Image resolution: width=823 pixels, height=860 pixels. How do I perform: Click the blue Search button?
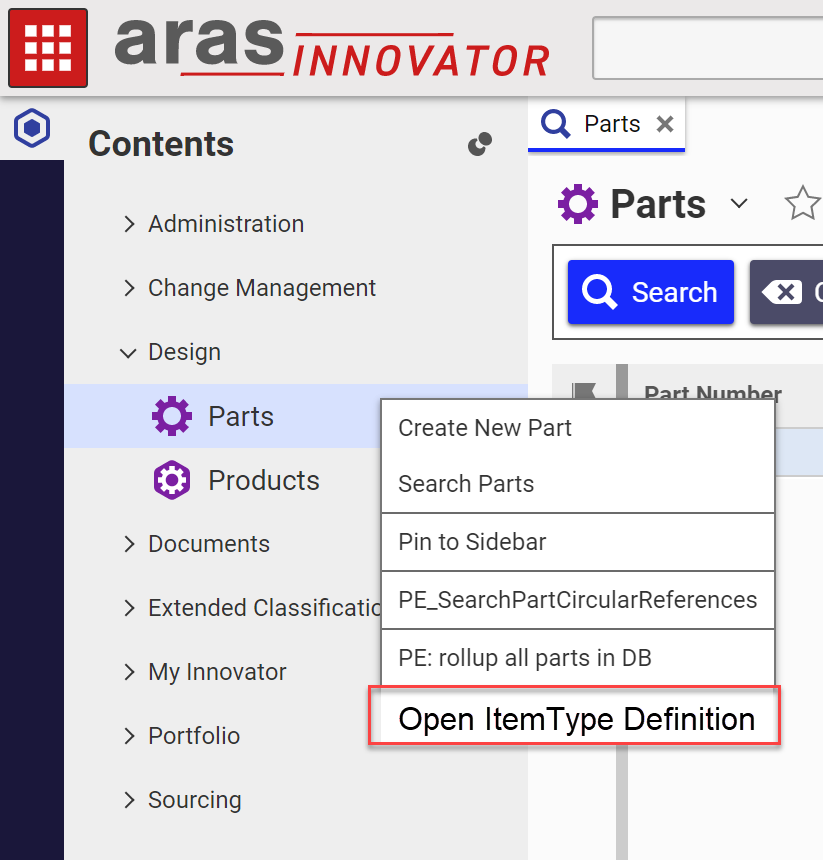click(x=651, y=292)
